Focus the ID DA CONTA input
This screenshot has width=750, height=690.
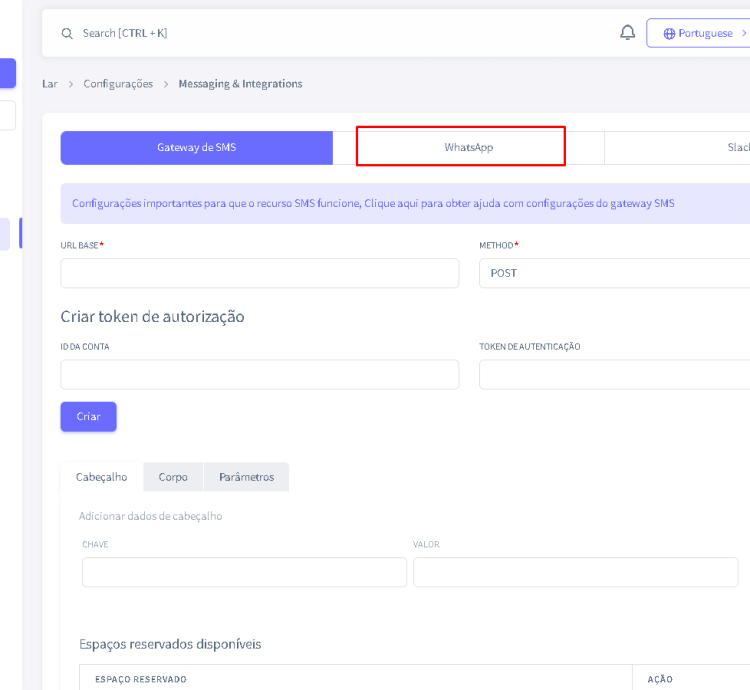point(259,374)
